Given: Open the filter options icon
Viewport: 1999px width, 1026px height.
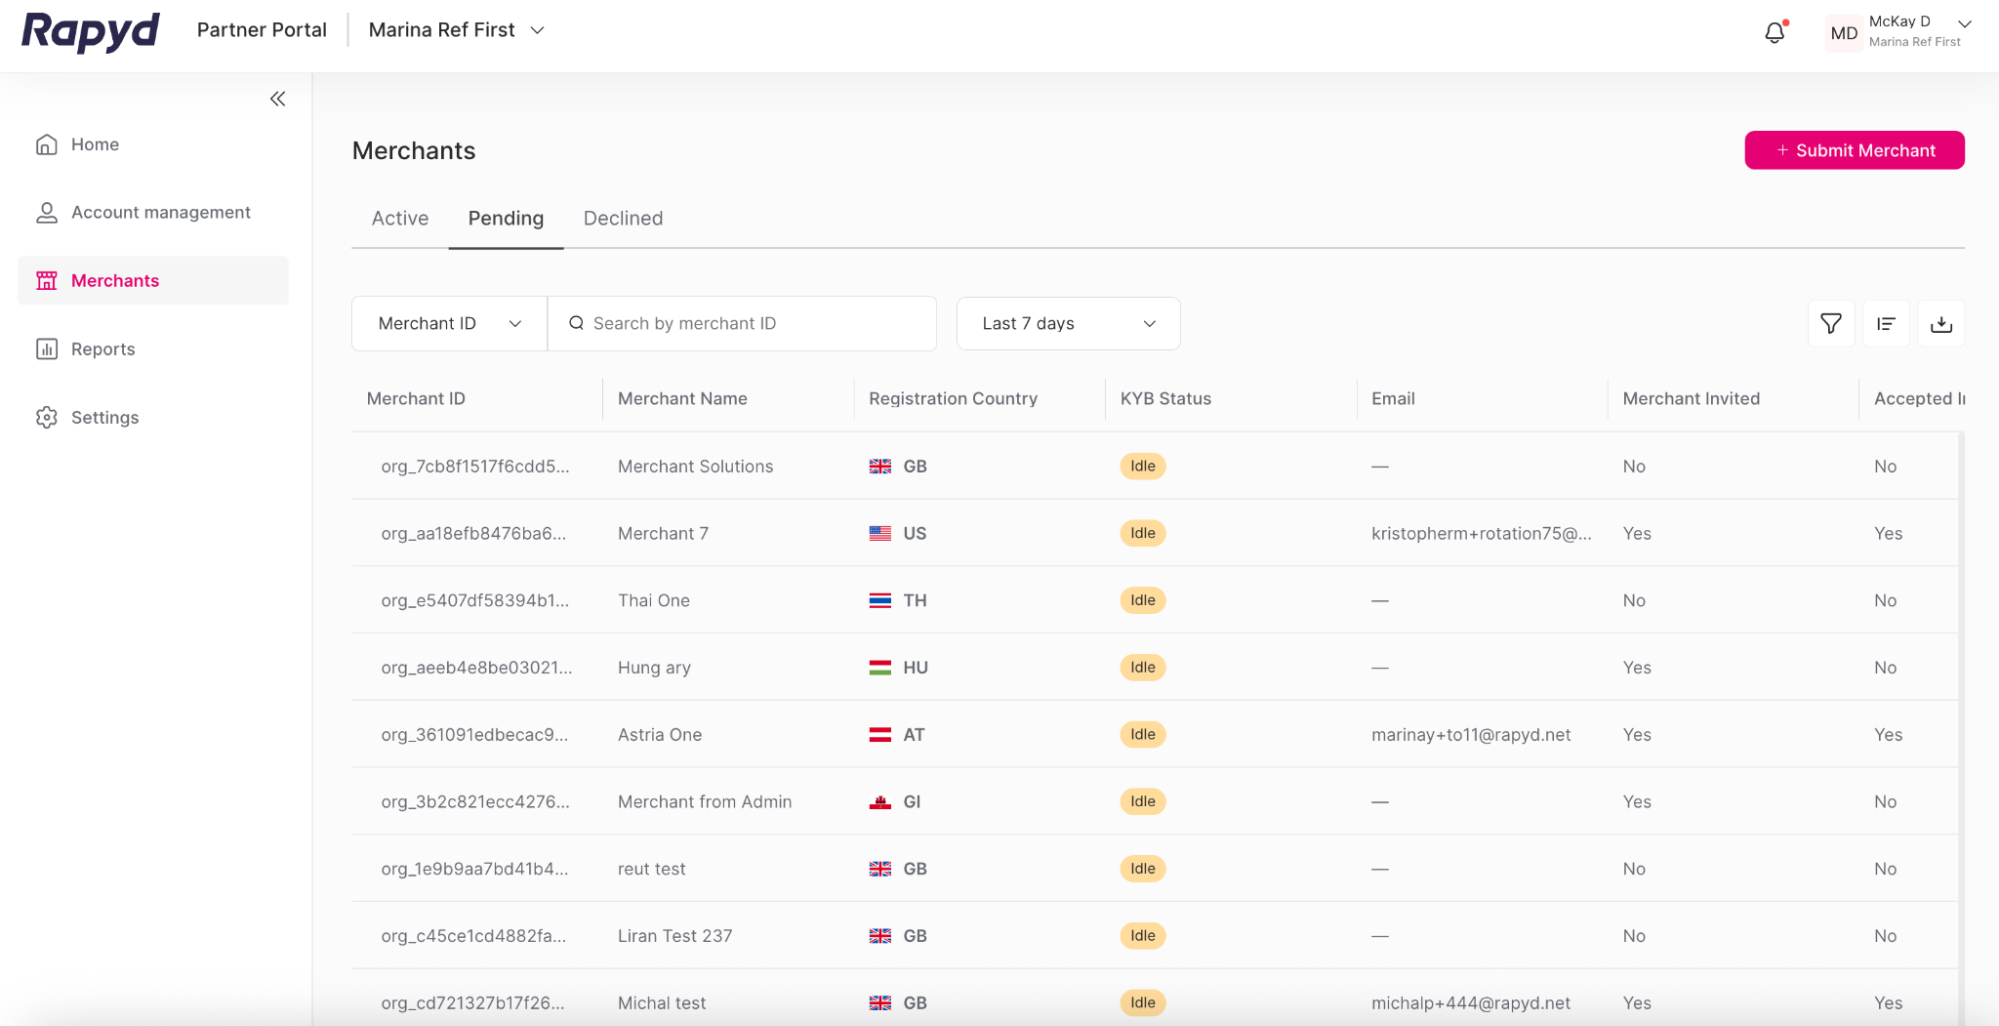Looking at the screenshot, I should [1830, 323].
